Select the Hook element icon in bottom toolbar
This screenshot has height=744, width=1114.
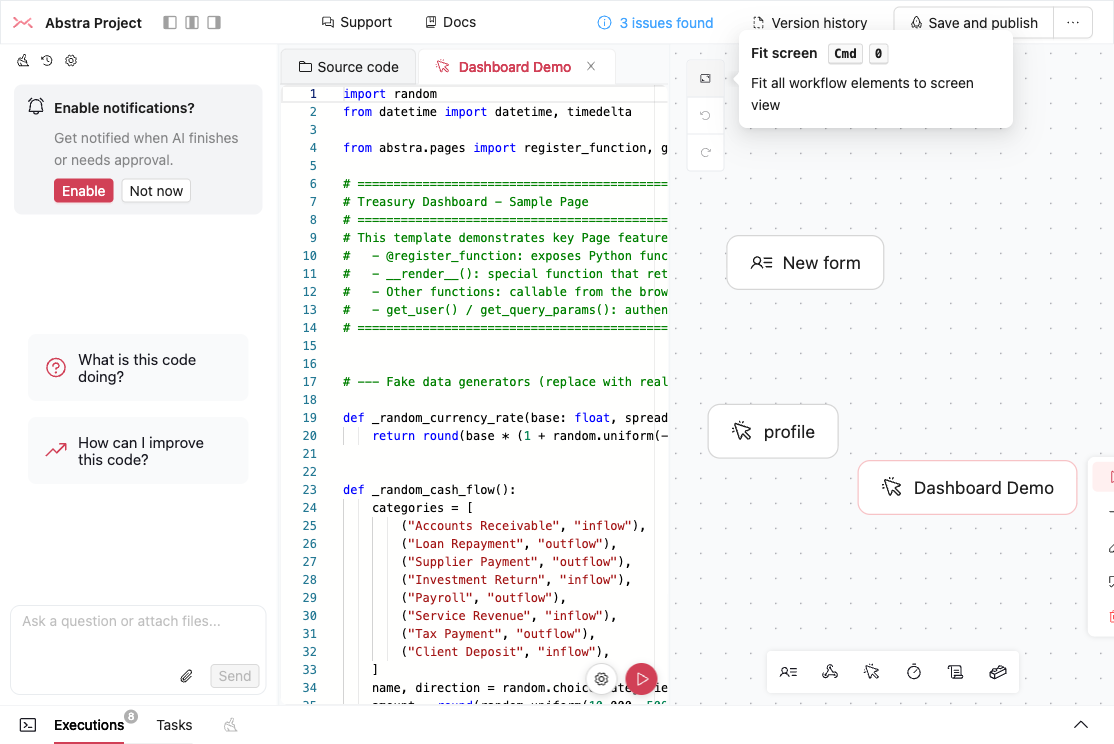coord(830,672)
